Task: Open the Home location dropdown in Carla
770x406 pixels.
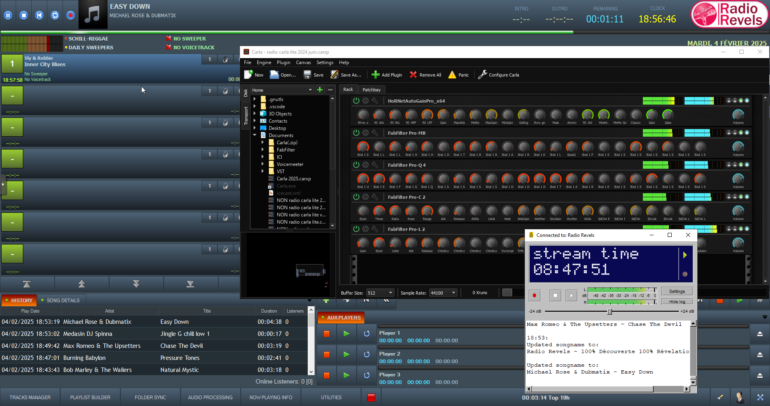Action: click(282, 90)
